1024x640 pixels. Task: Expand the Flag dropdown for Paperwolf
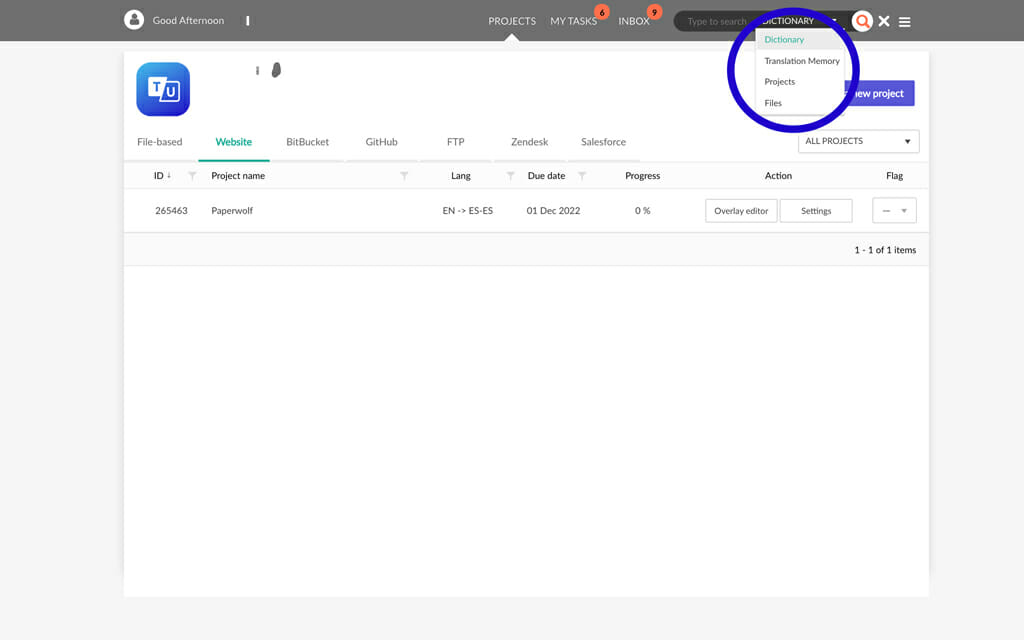894,210
